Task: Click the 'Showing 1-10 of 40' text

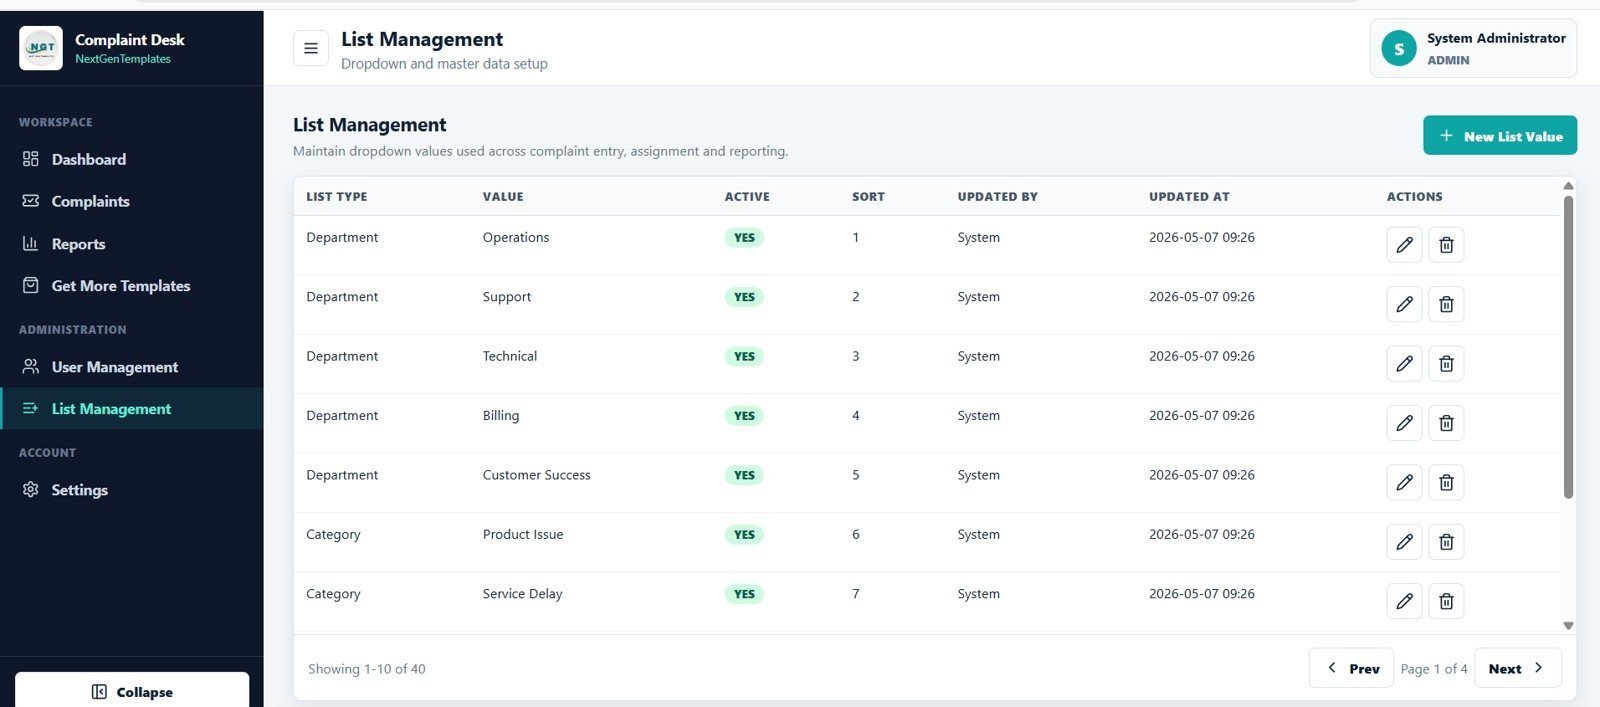Action: tap(367, 669)
